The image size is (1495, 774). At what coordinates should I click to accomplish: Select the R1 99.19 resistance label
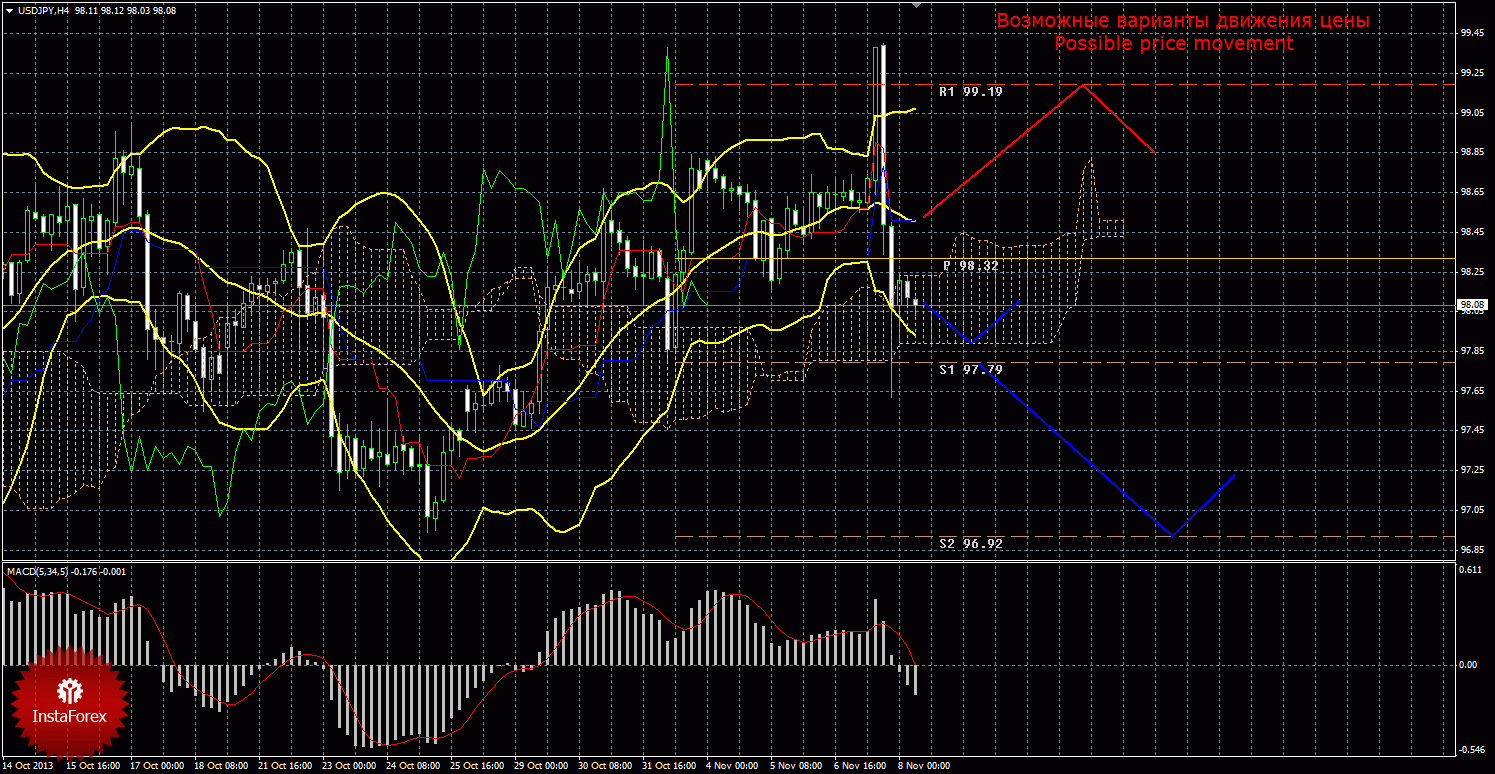pyautogui.click(x=970, y=91)
